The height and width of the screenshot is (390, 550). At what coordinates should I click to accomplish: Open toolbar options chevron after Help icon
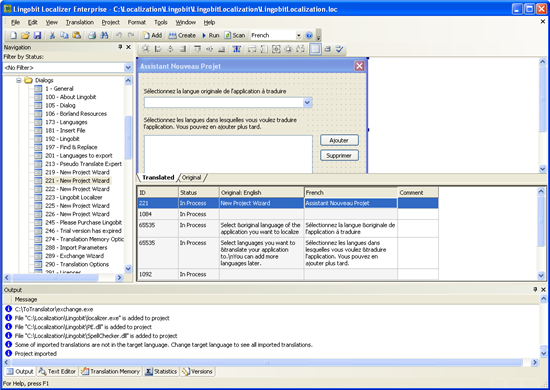[x=318, y=36]
